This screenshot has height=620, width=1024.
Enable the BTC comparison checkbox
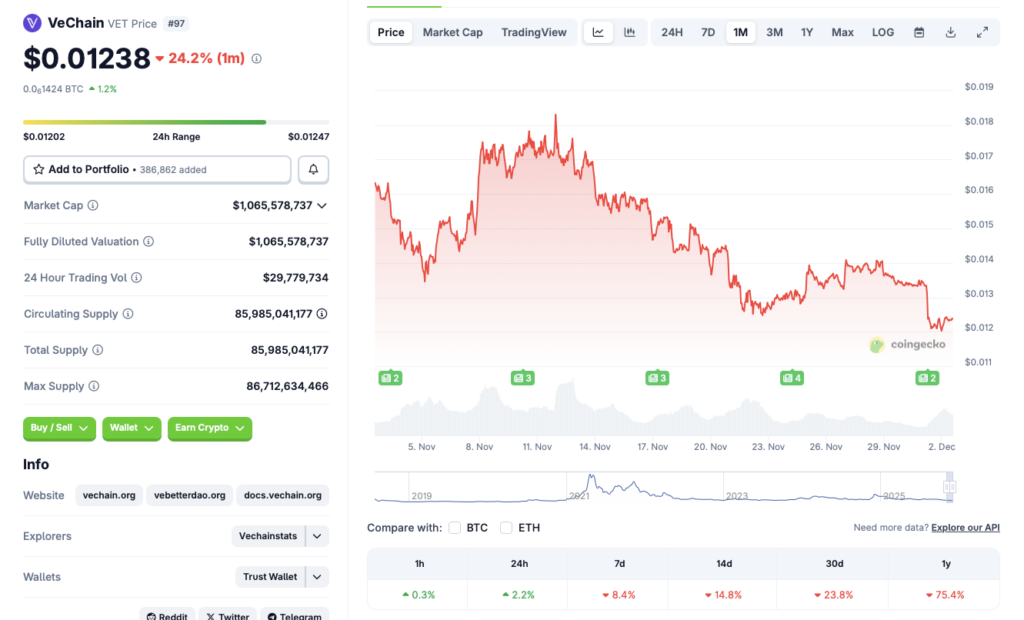coord(455,527)
